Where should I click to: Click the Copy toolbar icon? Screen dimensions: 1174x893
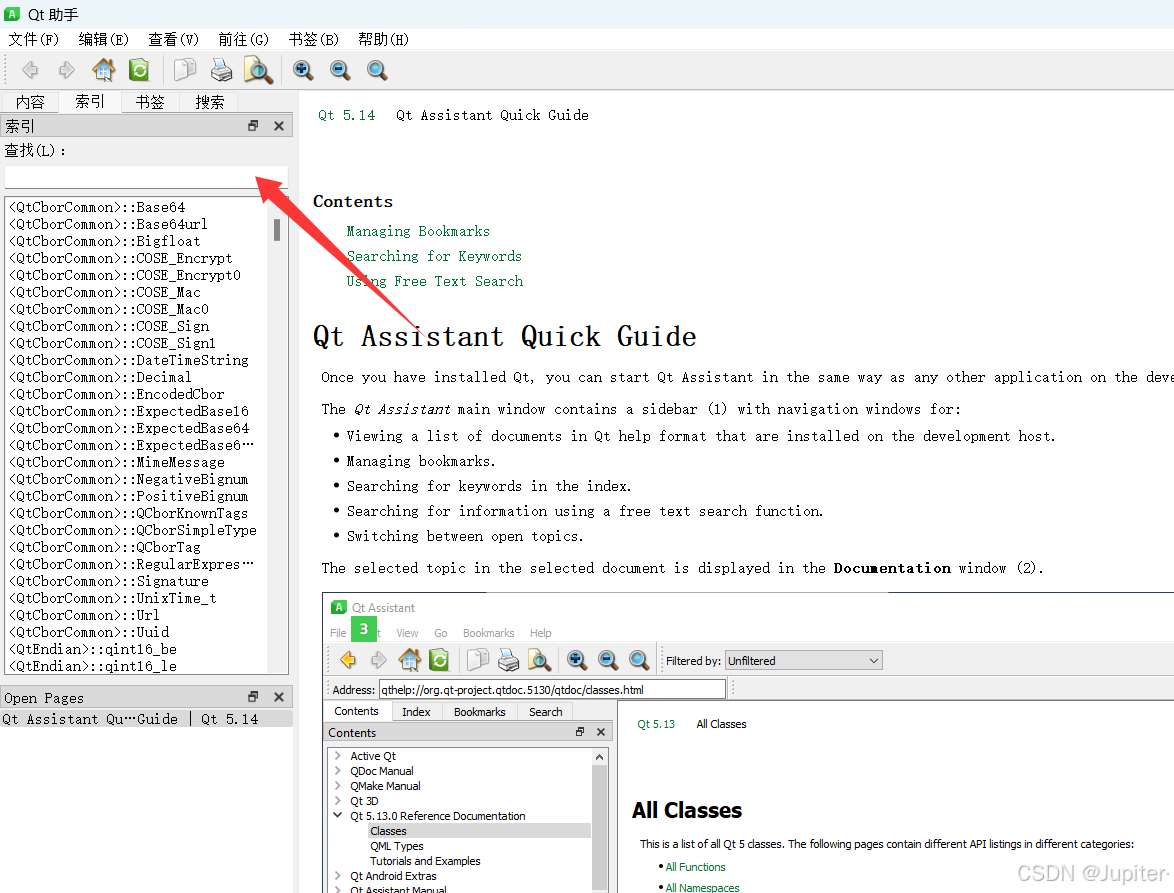[x=184, y=70]
